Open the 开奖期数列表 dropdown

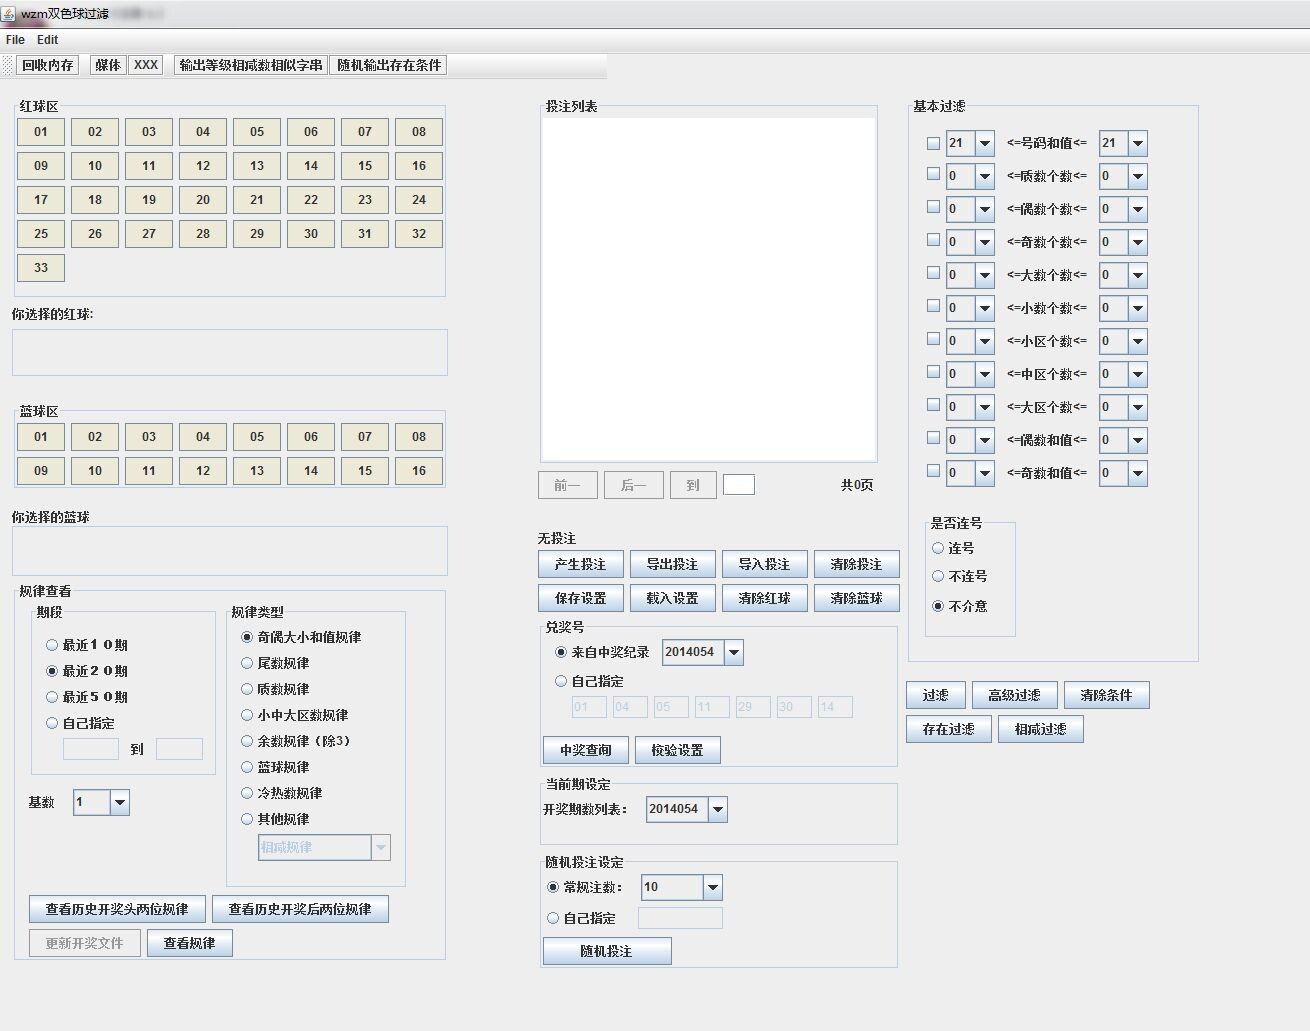[718, 809]
